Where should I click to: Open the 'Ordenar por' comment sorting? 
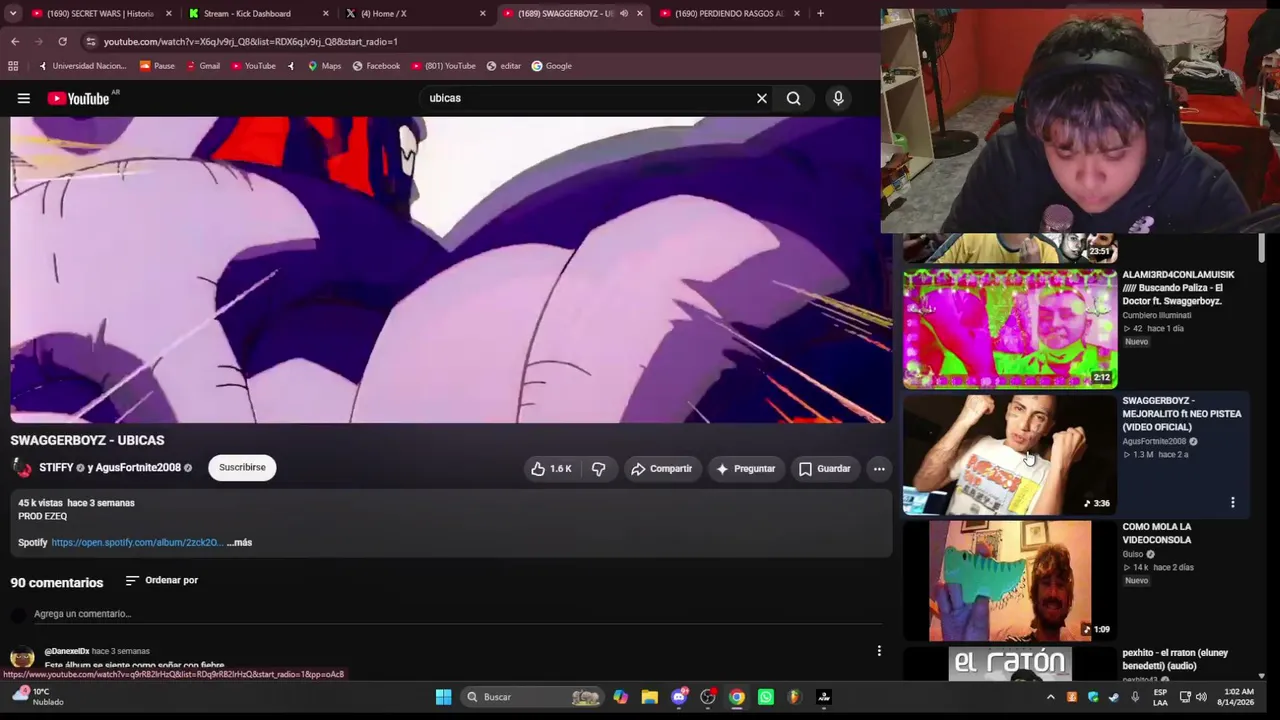(162, 580)
